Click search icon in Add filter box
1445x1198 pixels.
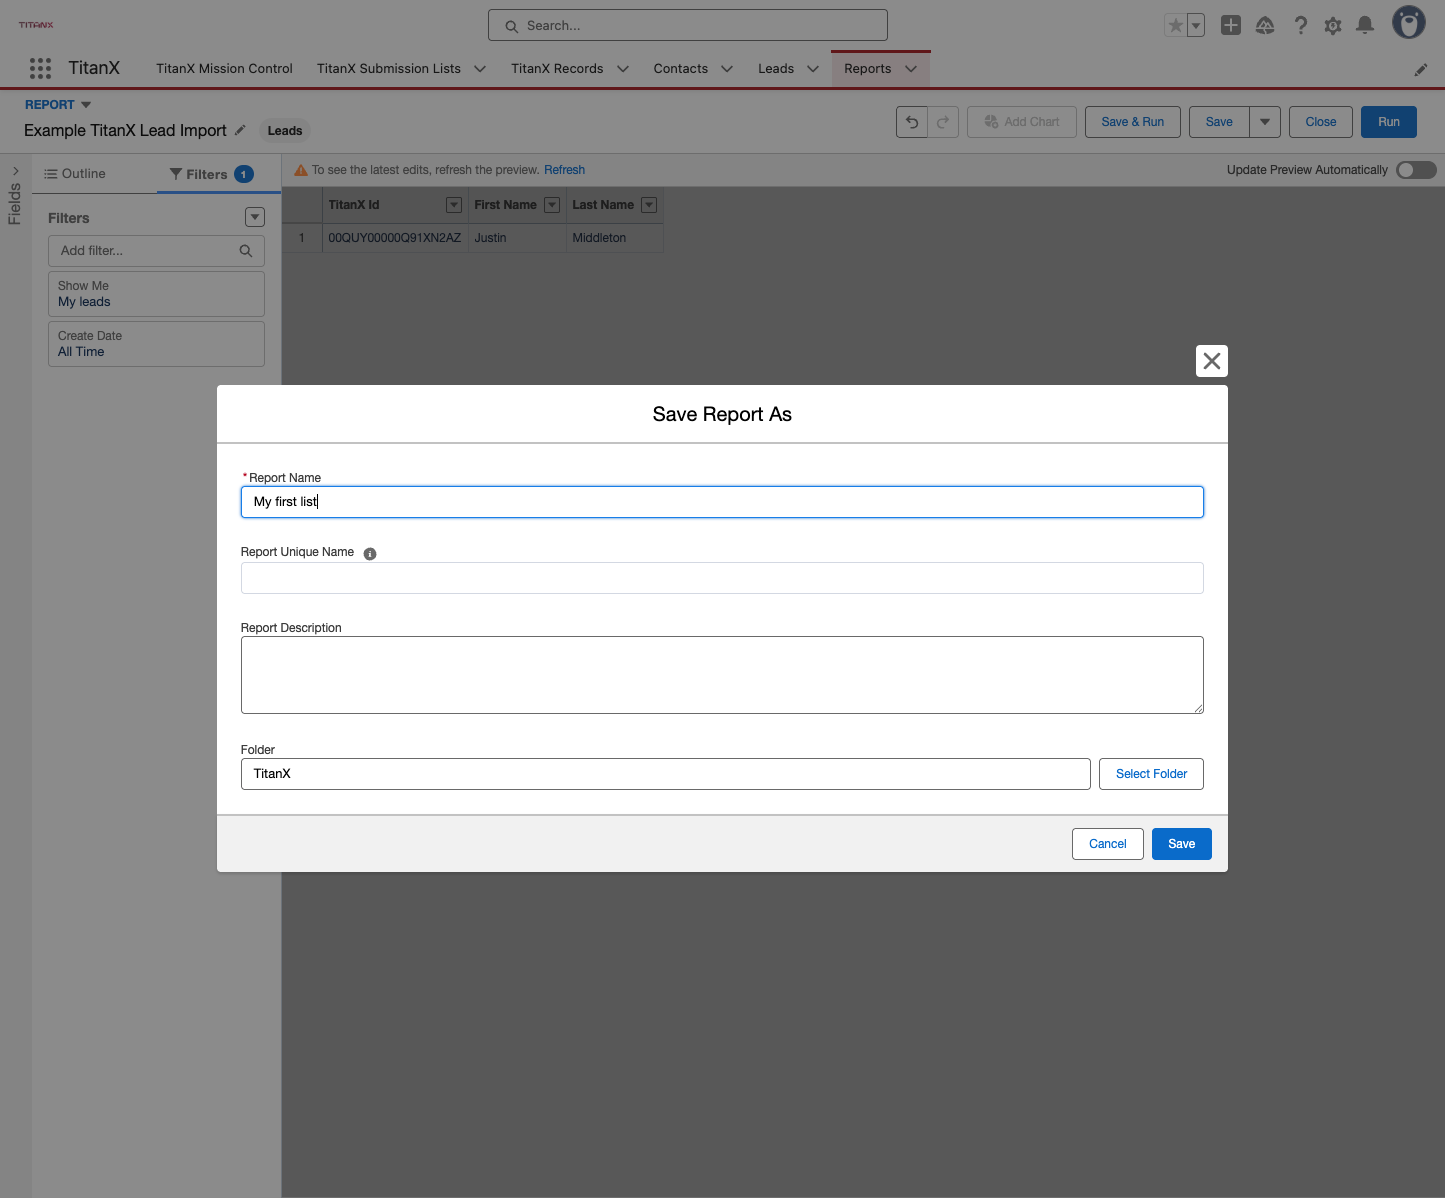(x=246, y=251)
